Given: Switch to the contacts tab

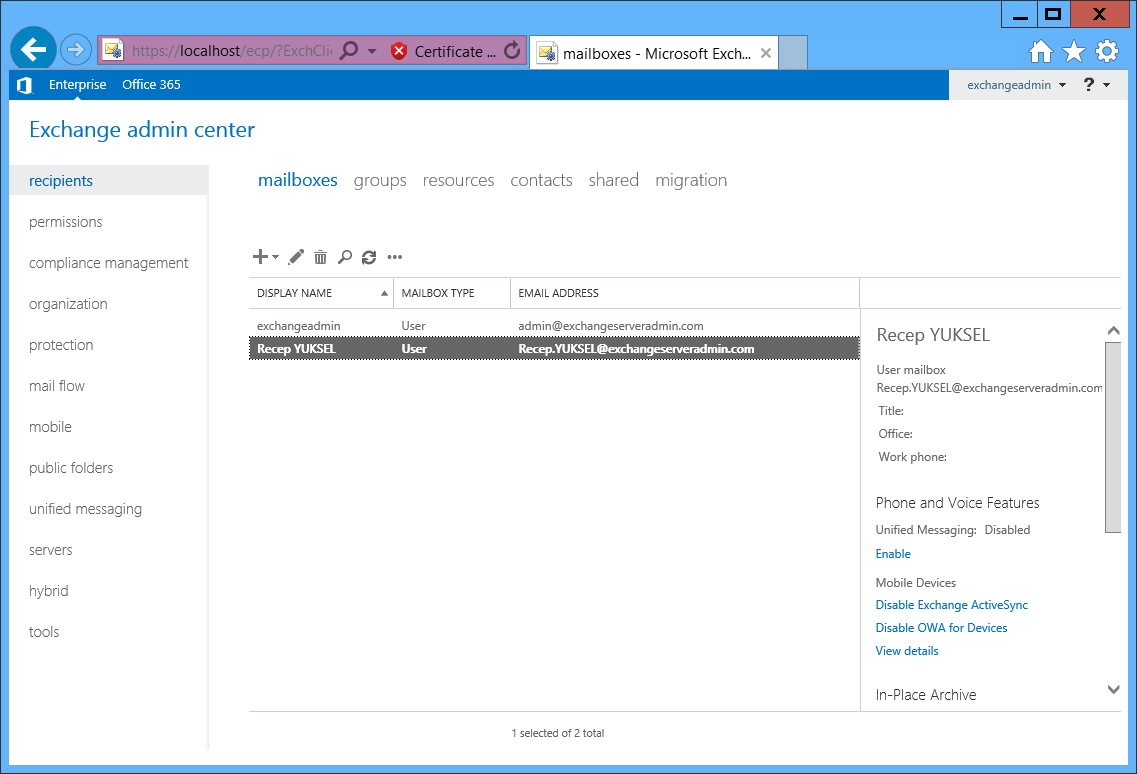Looking at the screenshot, I should (541, 180).
